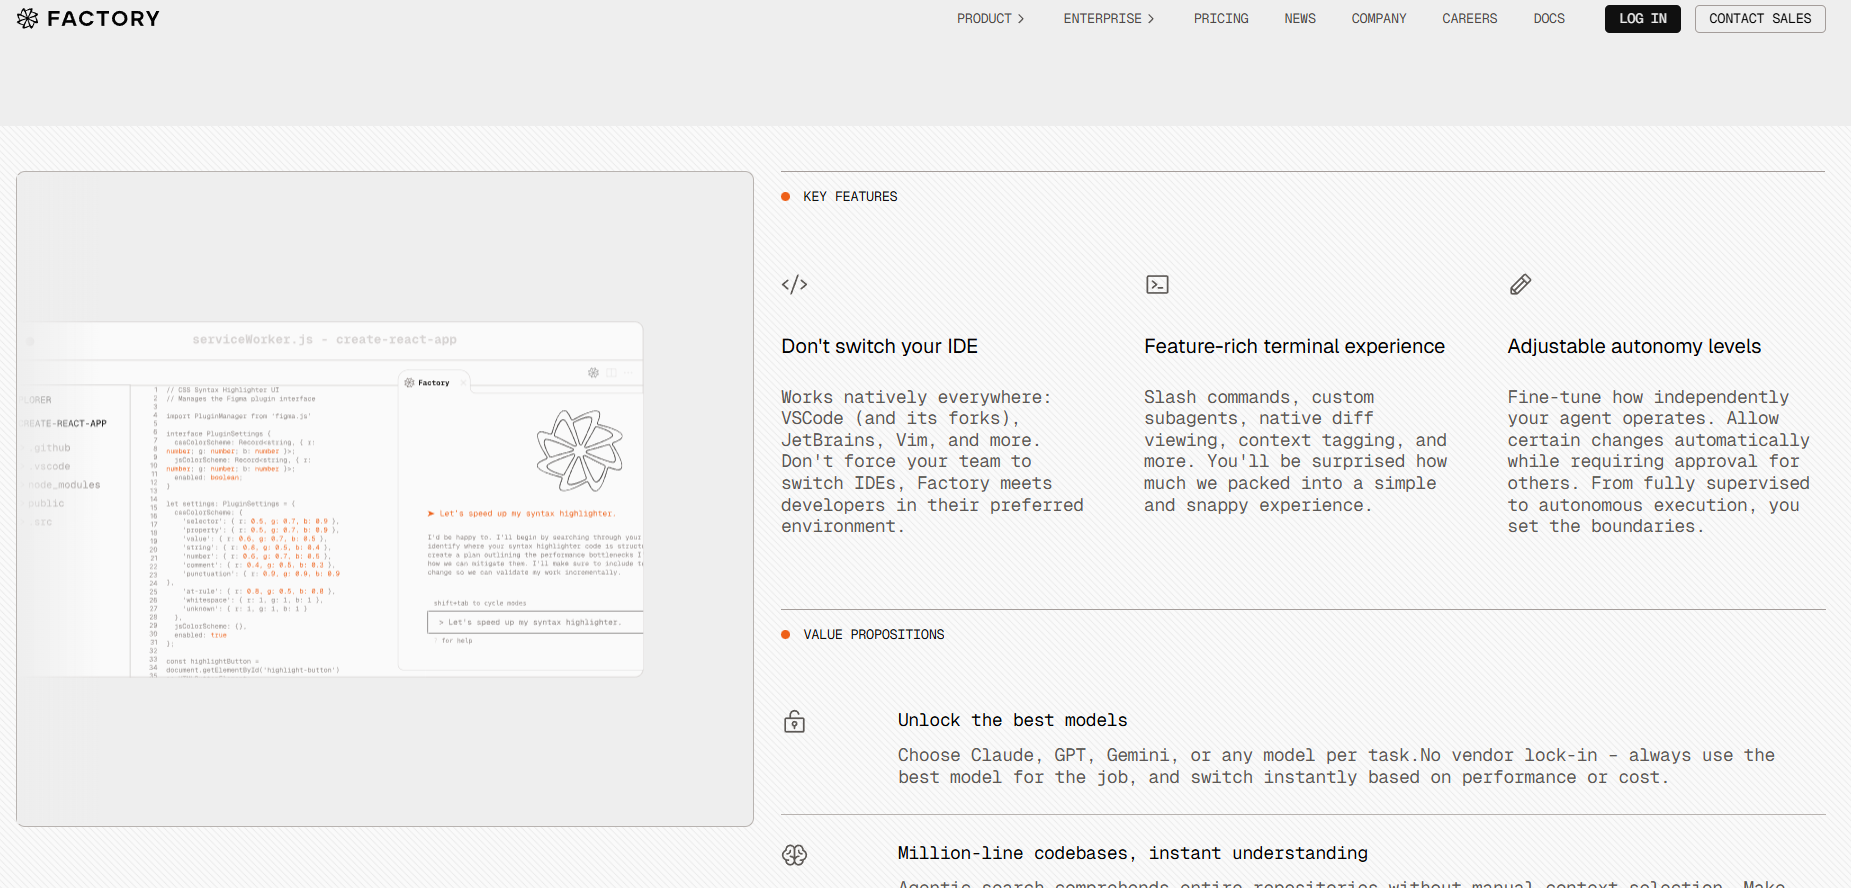Click the 'Works natively everywhere' paragraph
Viewport: 1851px width, 888px height.
click(932, 462)
